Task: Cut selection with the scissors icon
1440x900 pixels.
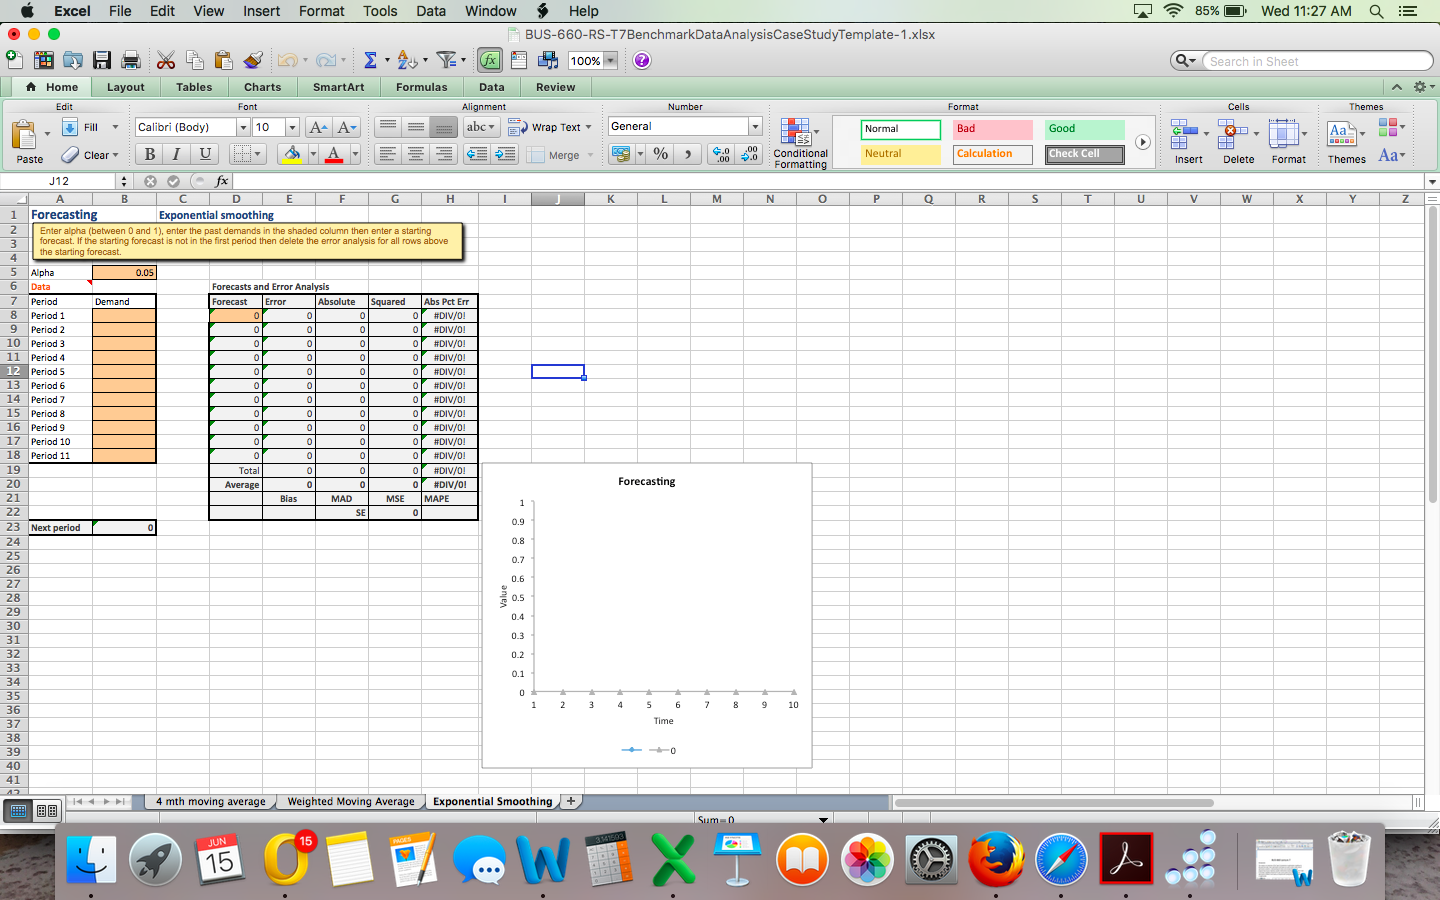Action: pos(166,60)
